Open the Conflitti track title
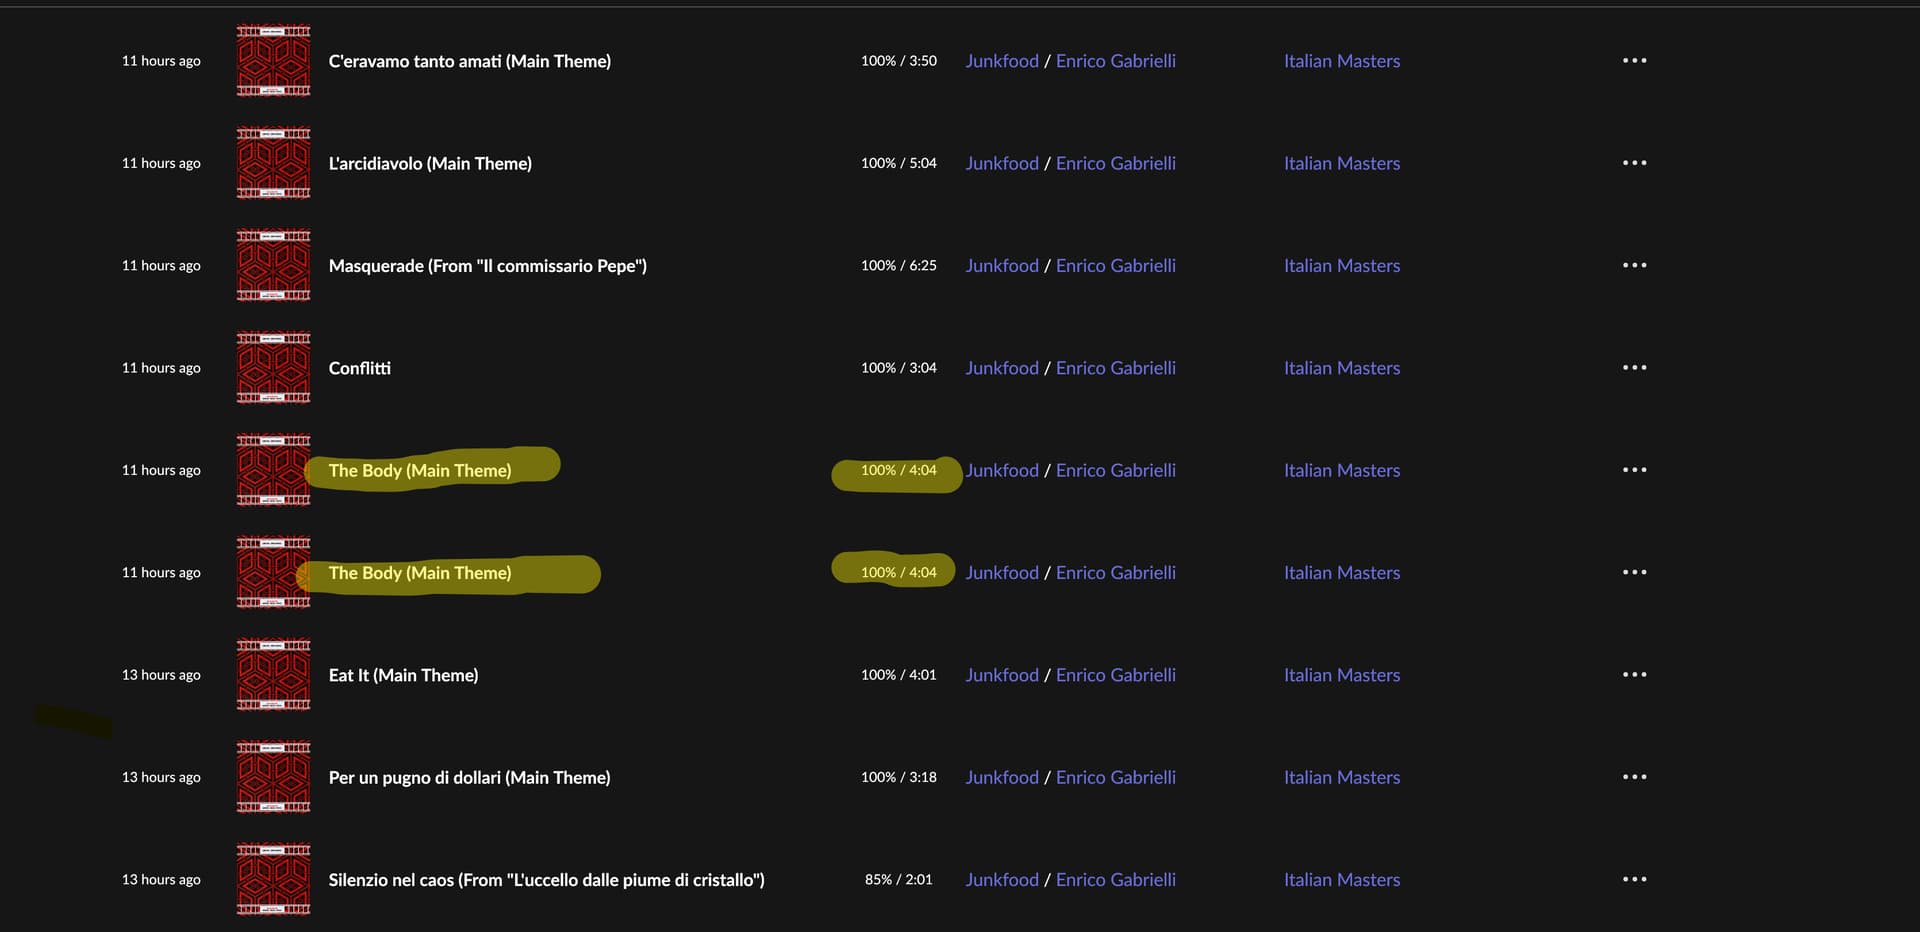Image resolution: width=1920 pixels, height=932 pixels. tap(360, 368)
